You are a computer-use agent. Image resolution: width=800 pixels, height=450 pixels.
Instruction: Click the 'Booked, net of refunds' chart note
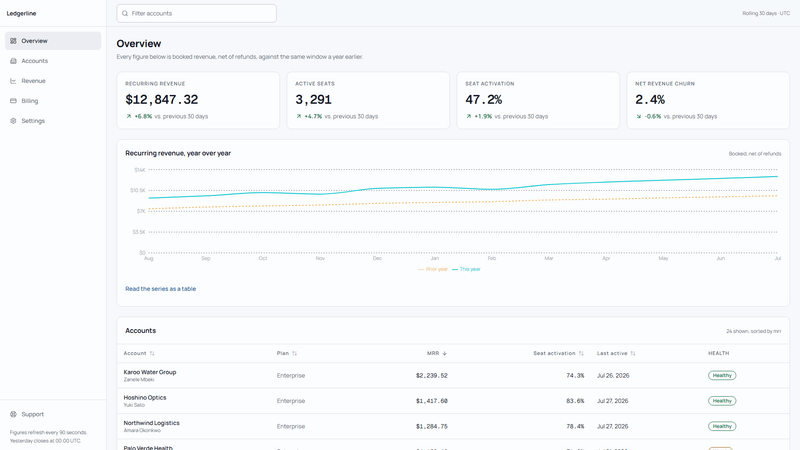pos(755,154)
